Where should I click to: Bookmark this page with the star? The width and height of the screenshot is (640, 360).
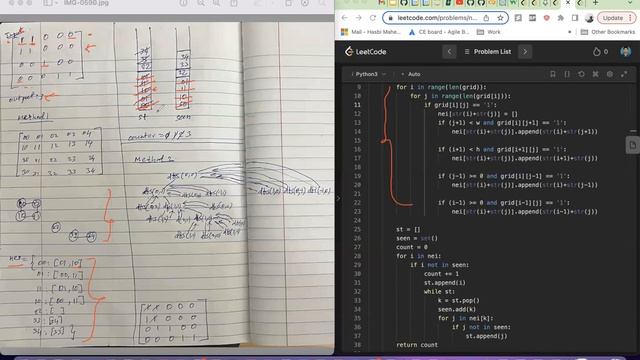tap(500, 18)
